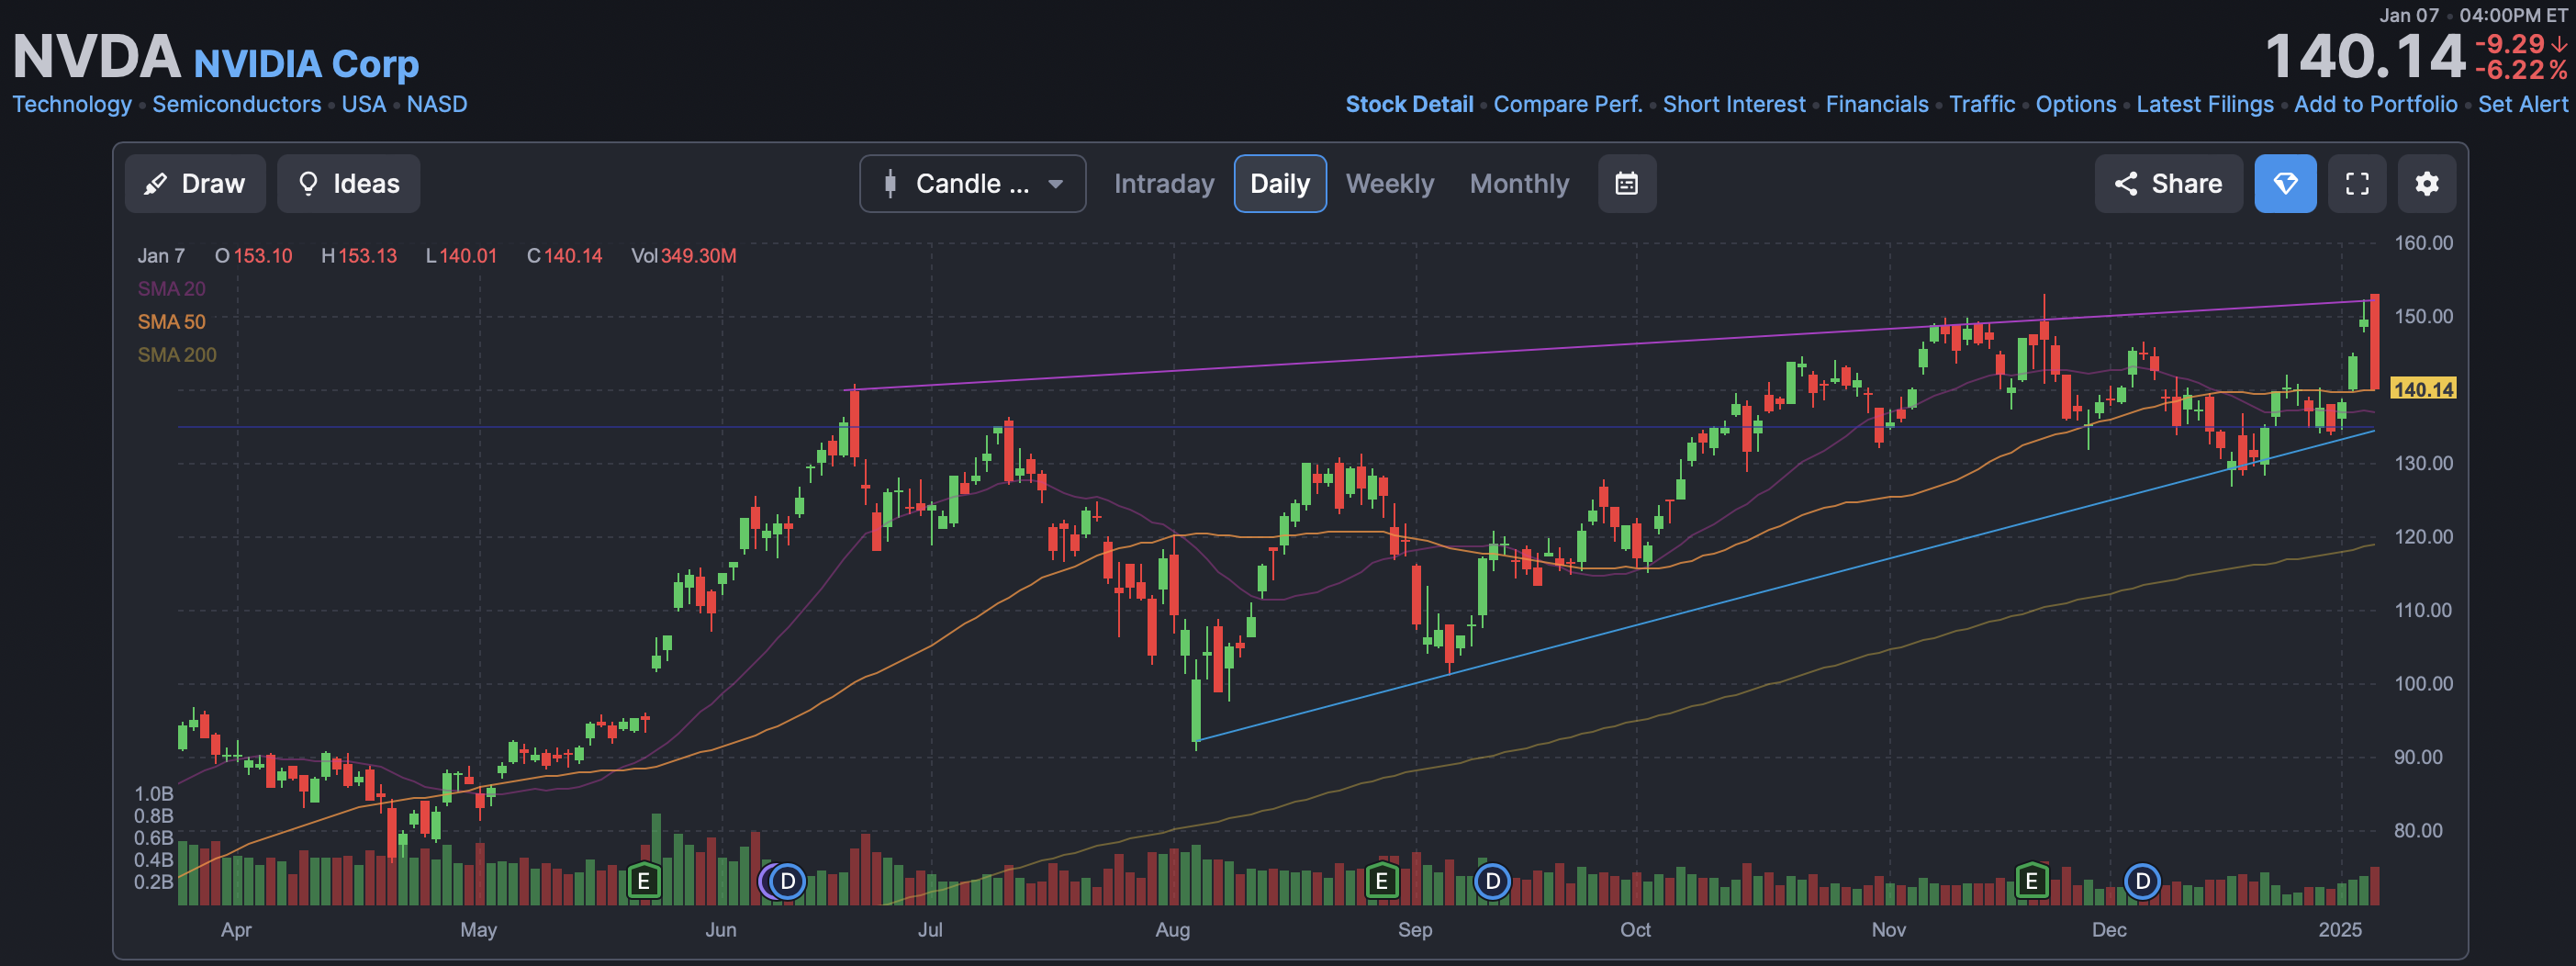Viewport: 2576px width, 966px height.
Task: Open the Draw tool
Action: point(195,184)
